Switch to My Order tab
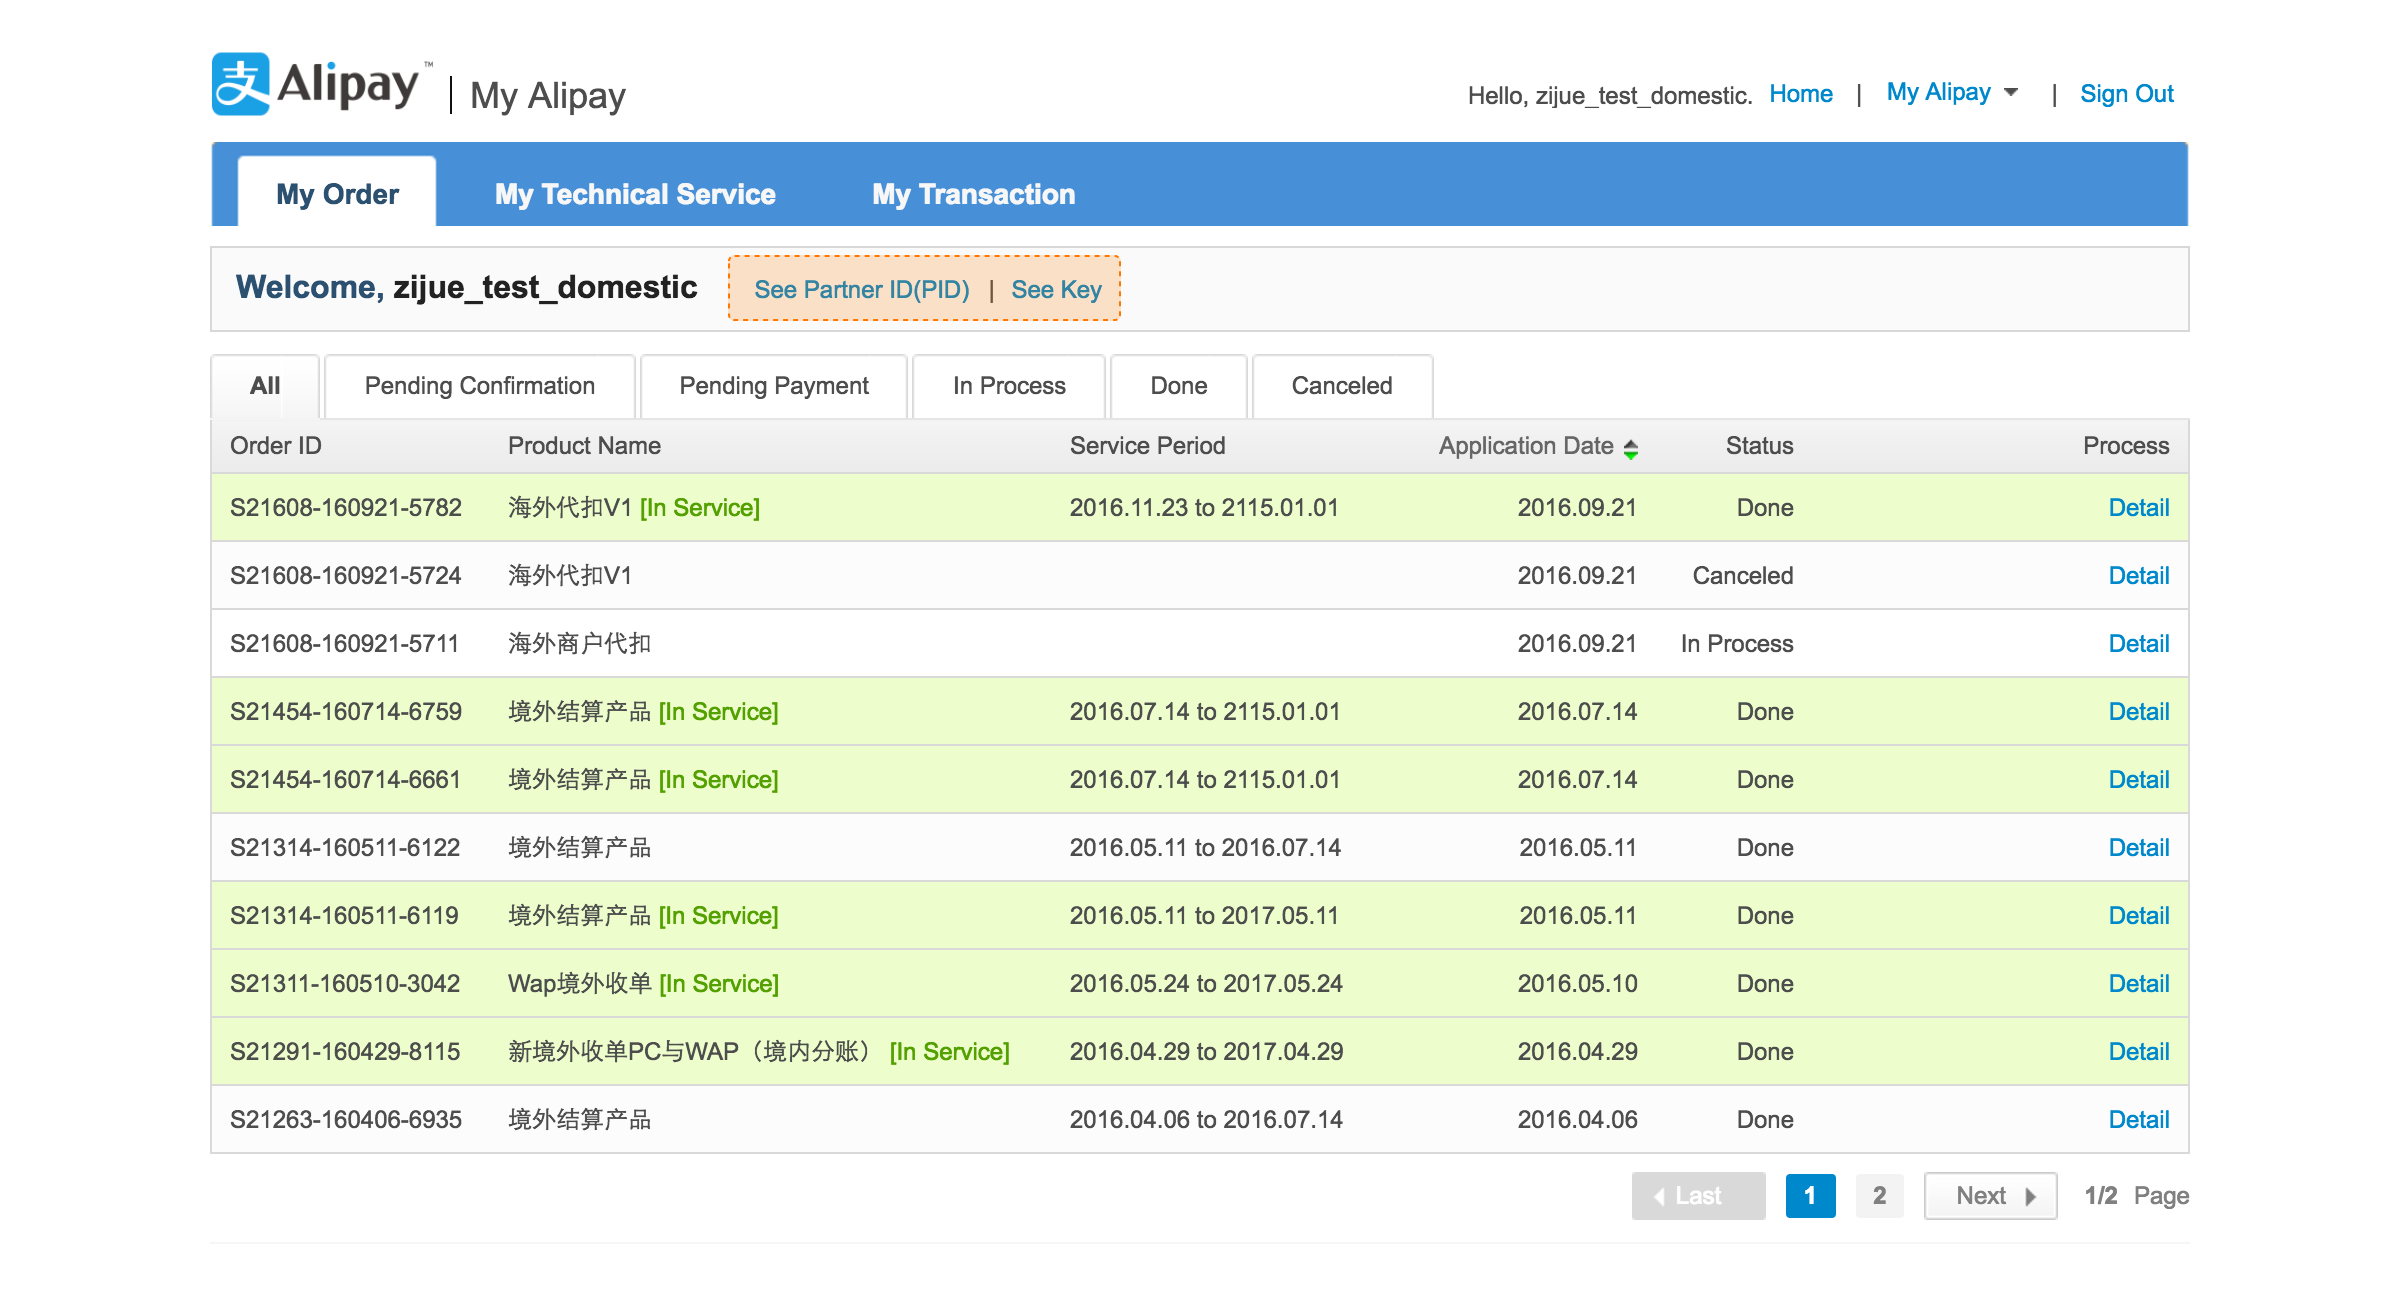The width and height of the screenshot is (2400, 1300). pos(337,193)
